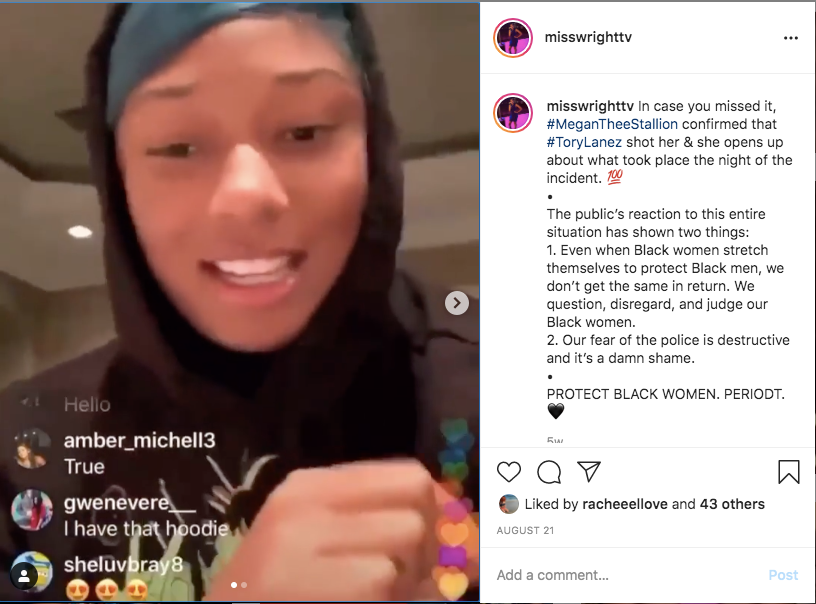Open the #MeganTheeStallion hashtag
The height and width of the screenshot is (604, 816).
coord(612,124)
